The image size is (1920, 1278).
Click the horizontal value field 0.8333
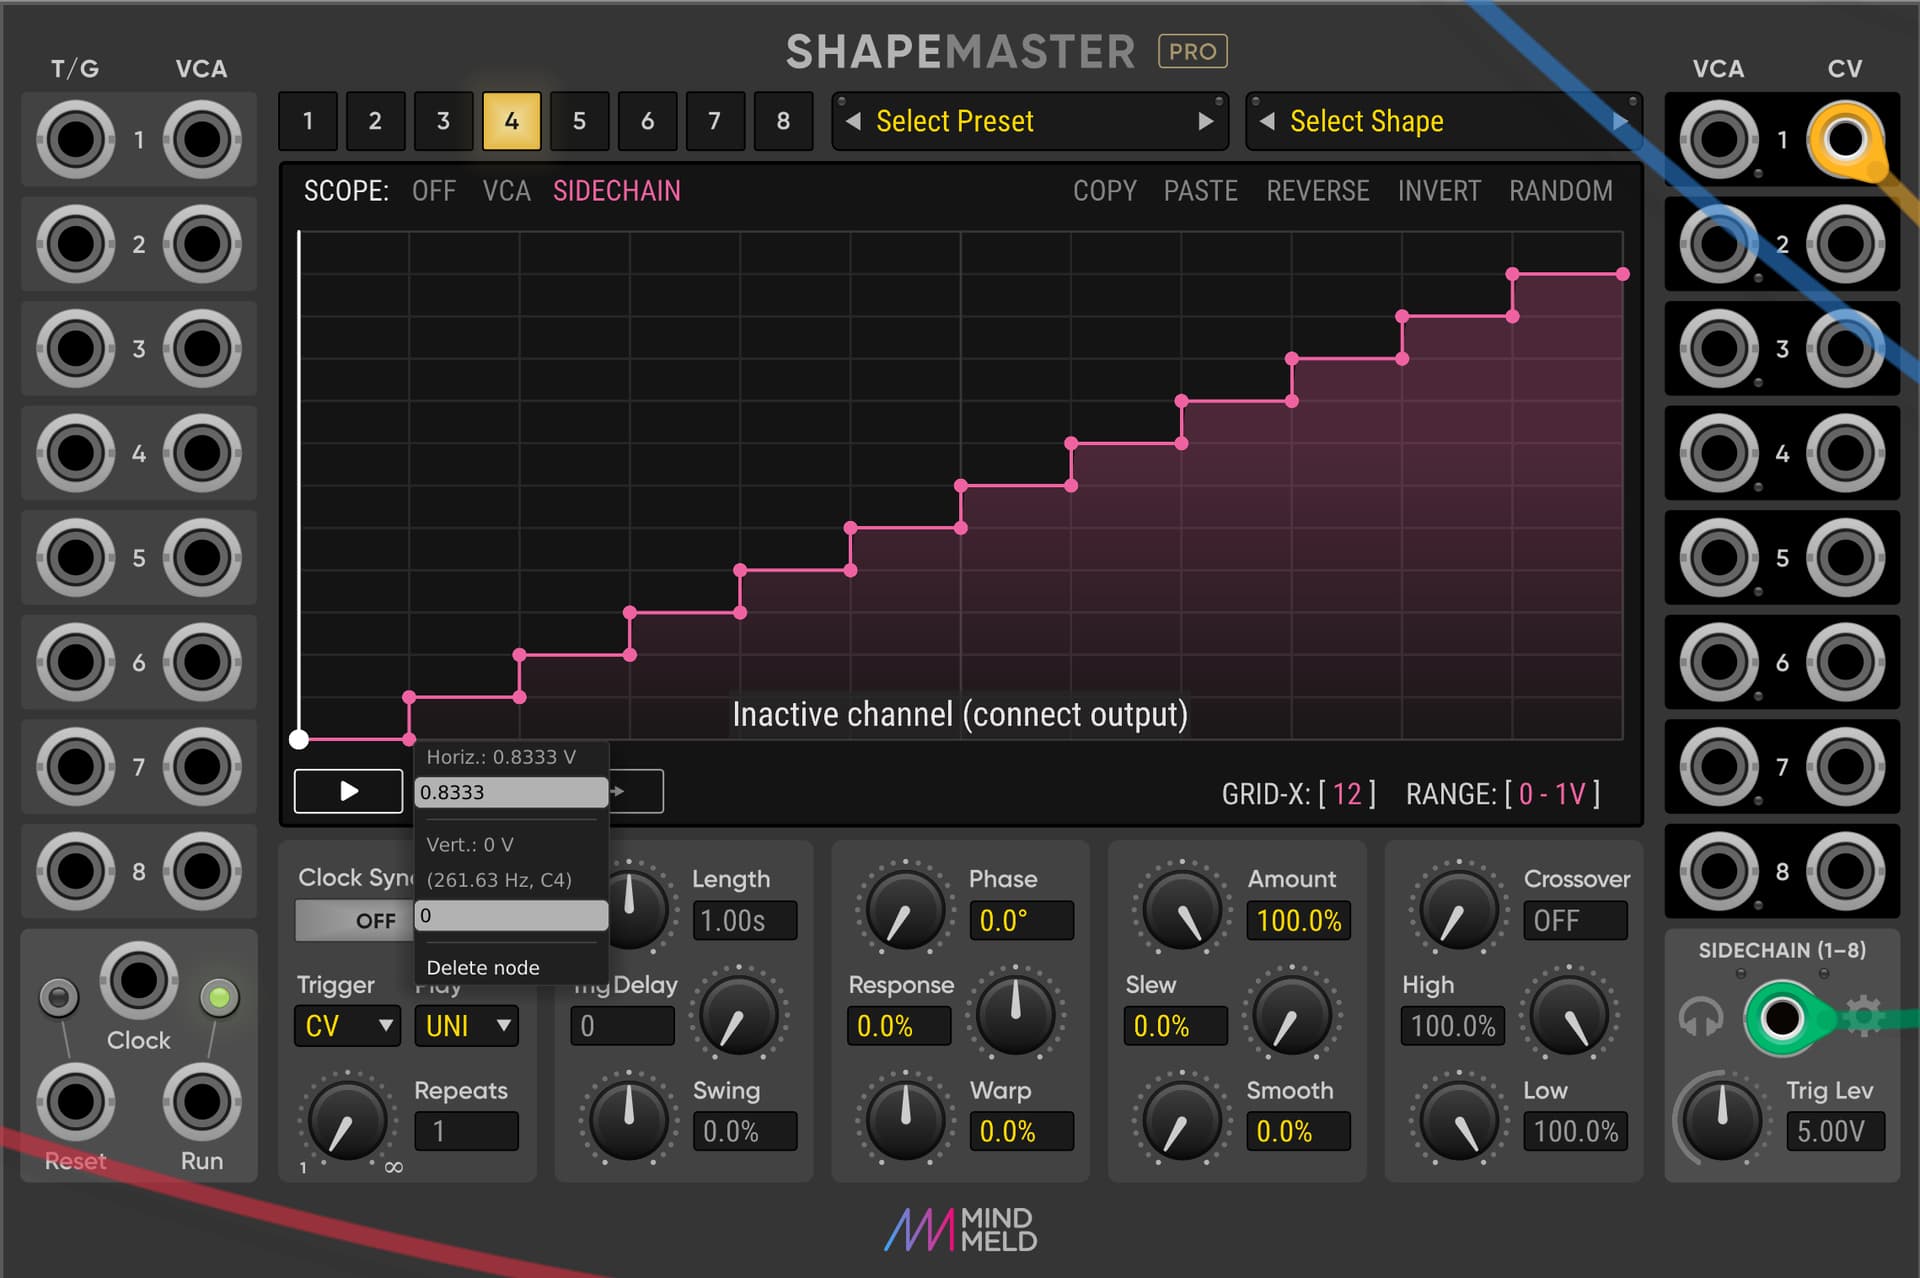click(x=511, y=792)
